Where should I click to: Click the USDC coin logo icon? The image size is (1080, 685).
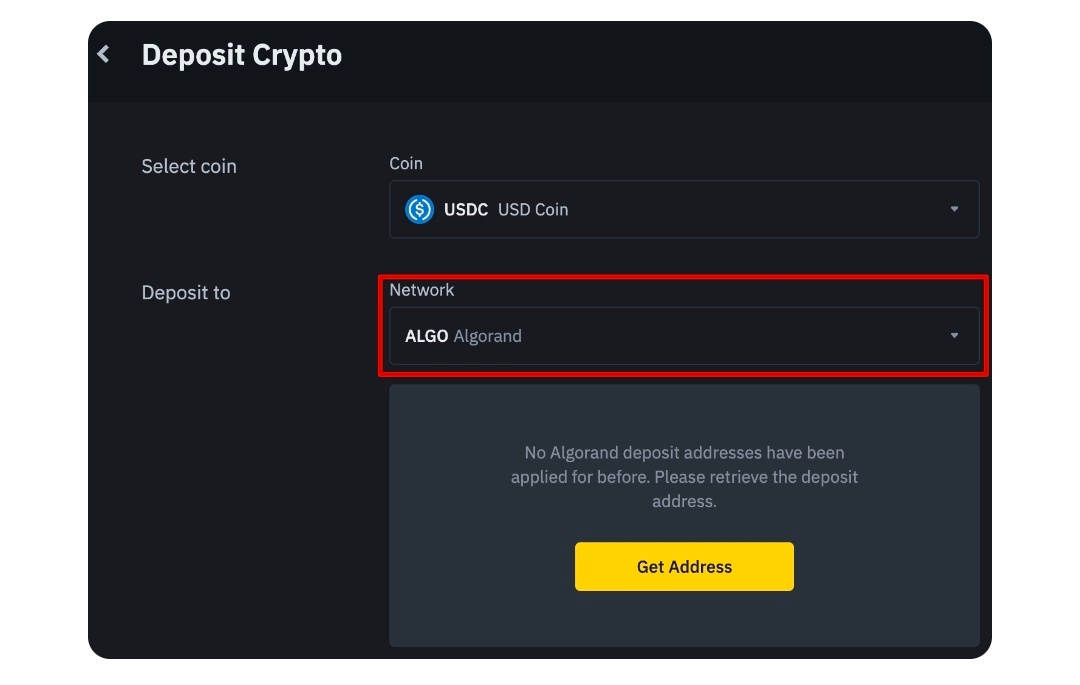coord(419,209)
